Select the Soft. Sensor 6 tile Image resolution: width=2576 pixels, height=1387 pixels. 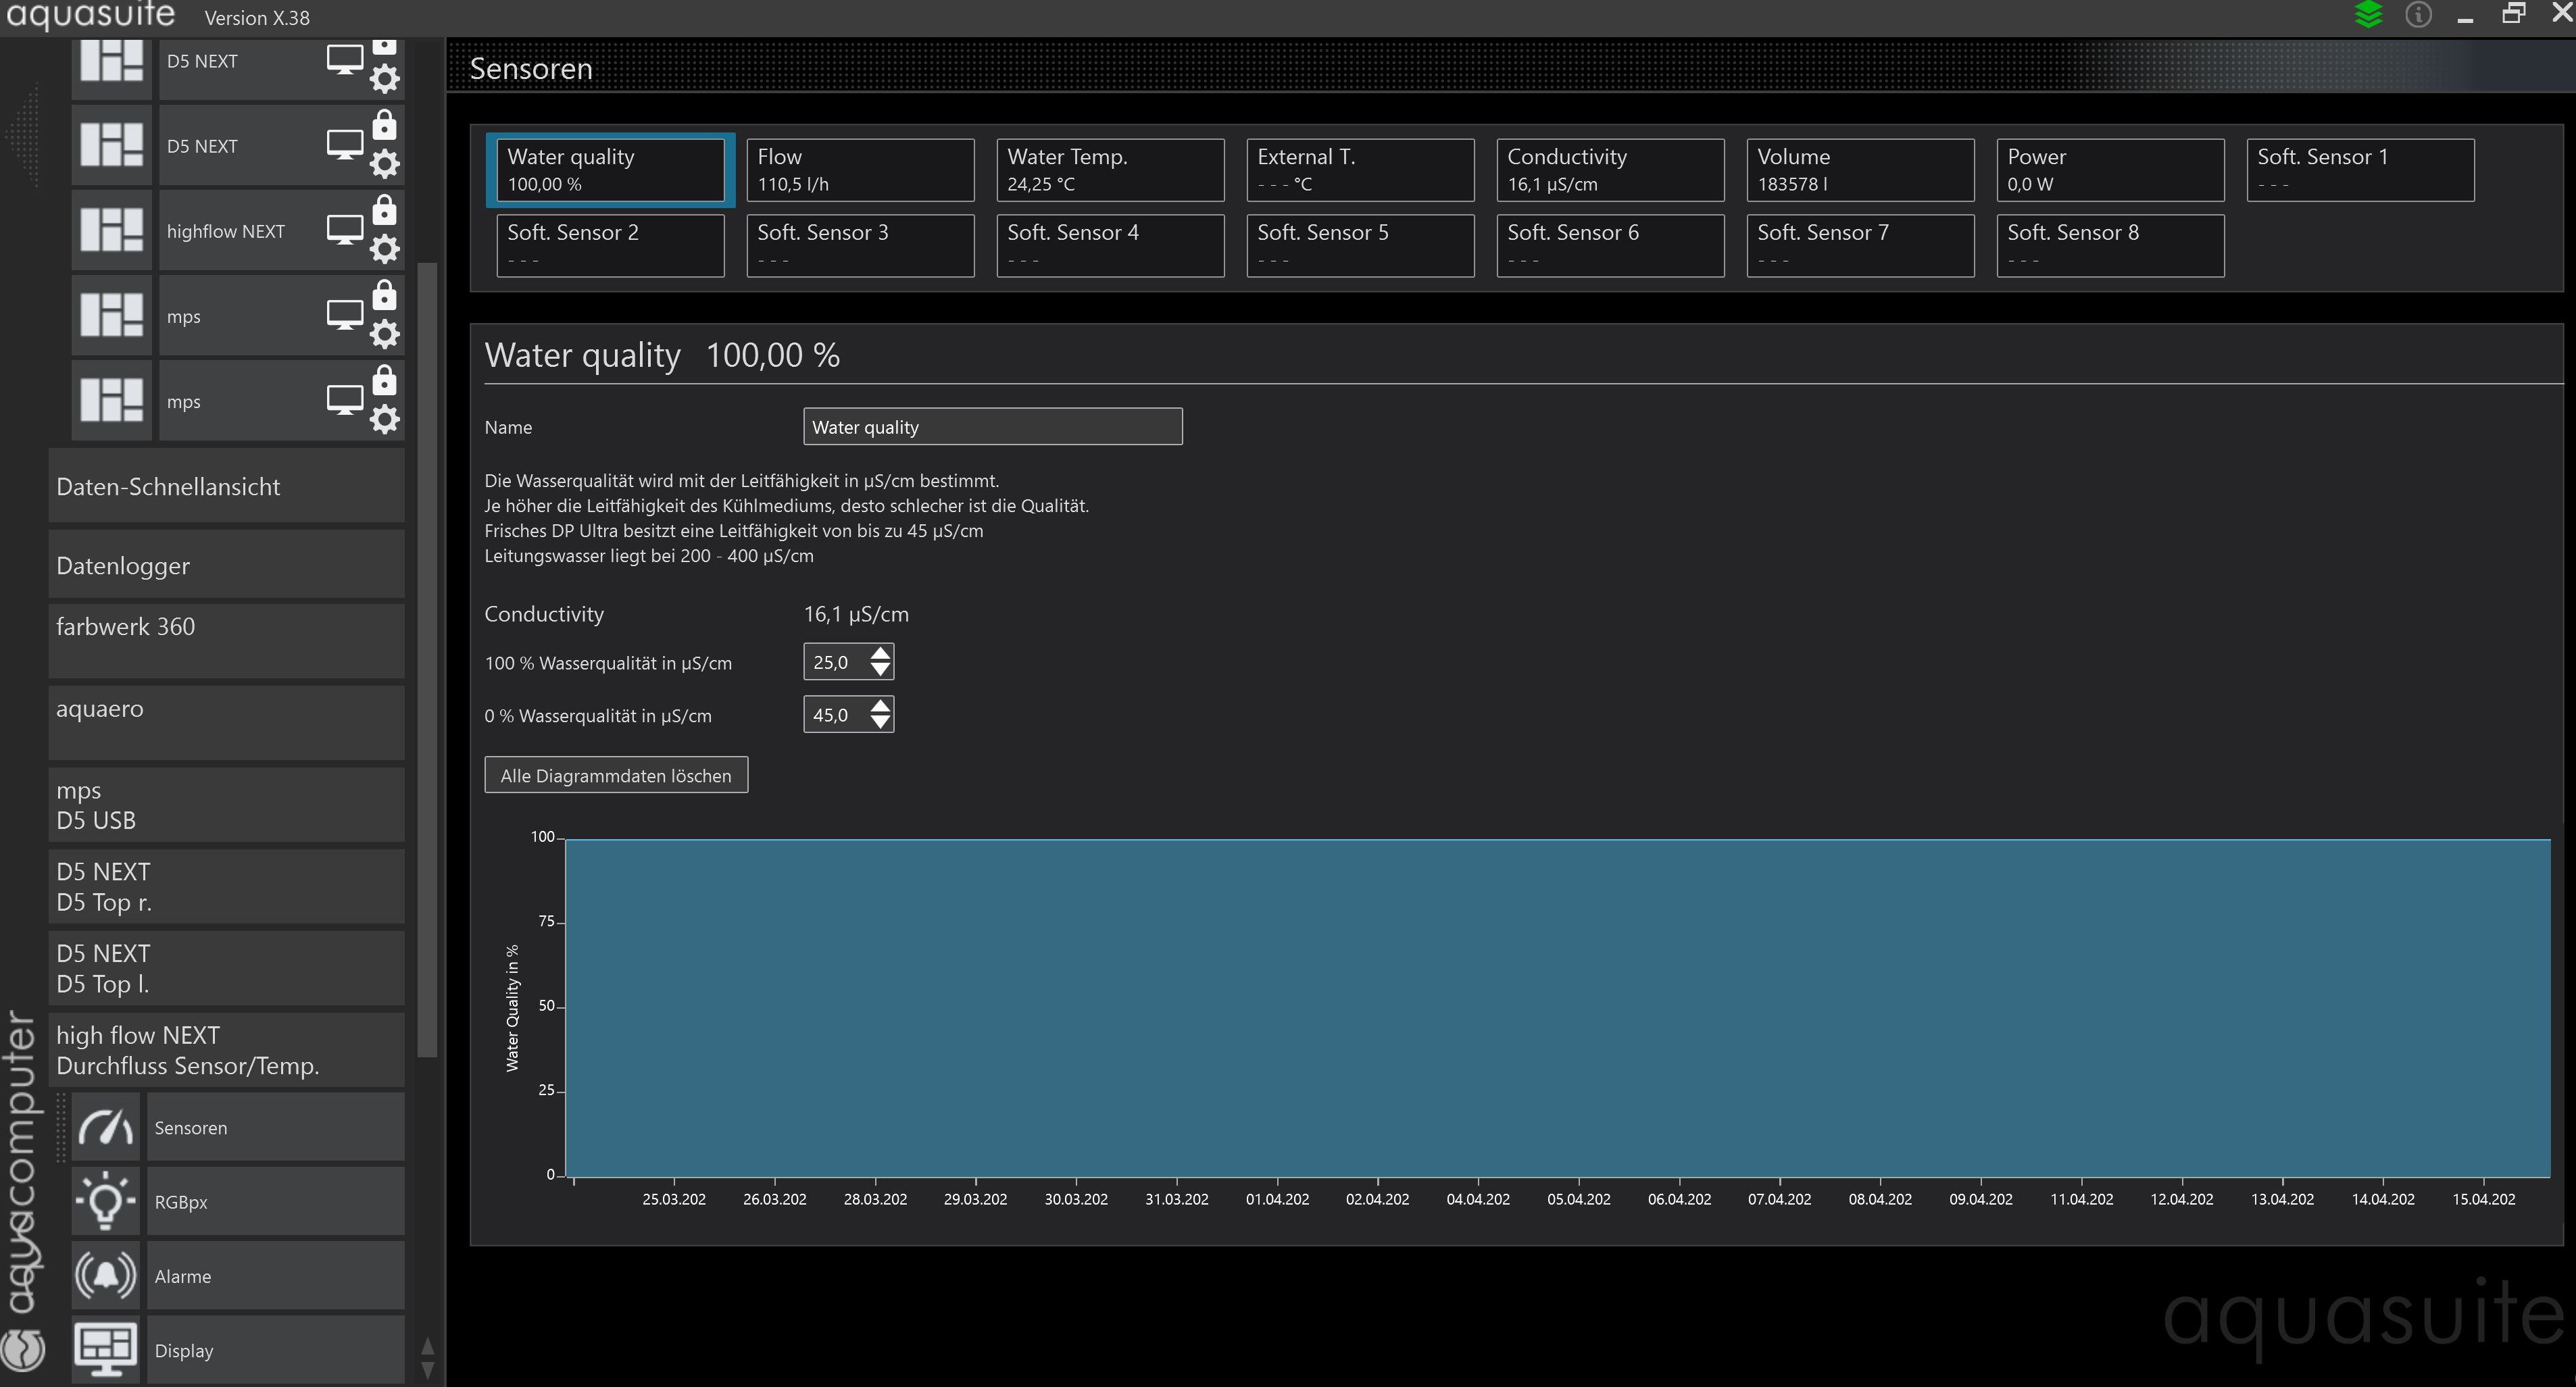[x=1610, y=246]
